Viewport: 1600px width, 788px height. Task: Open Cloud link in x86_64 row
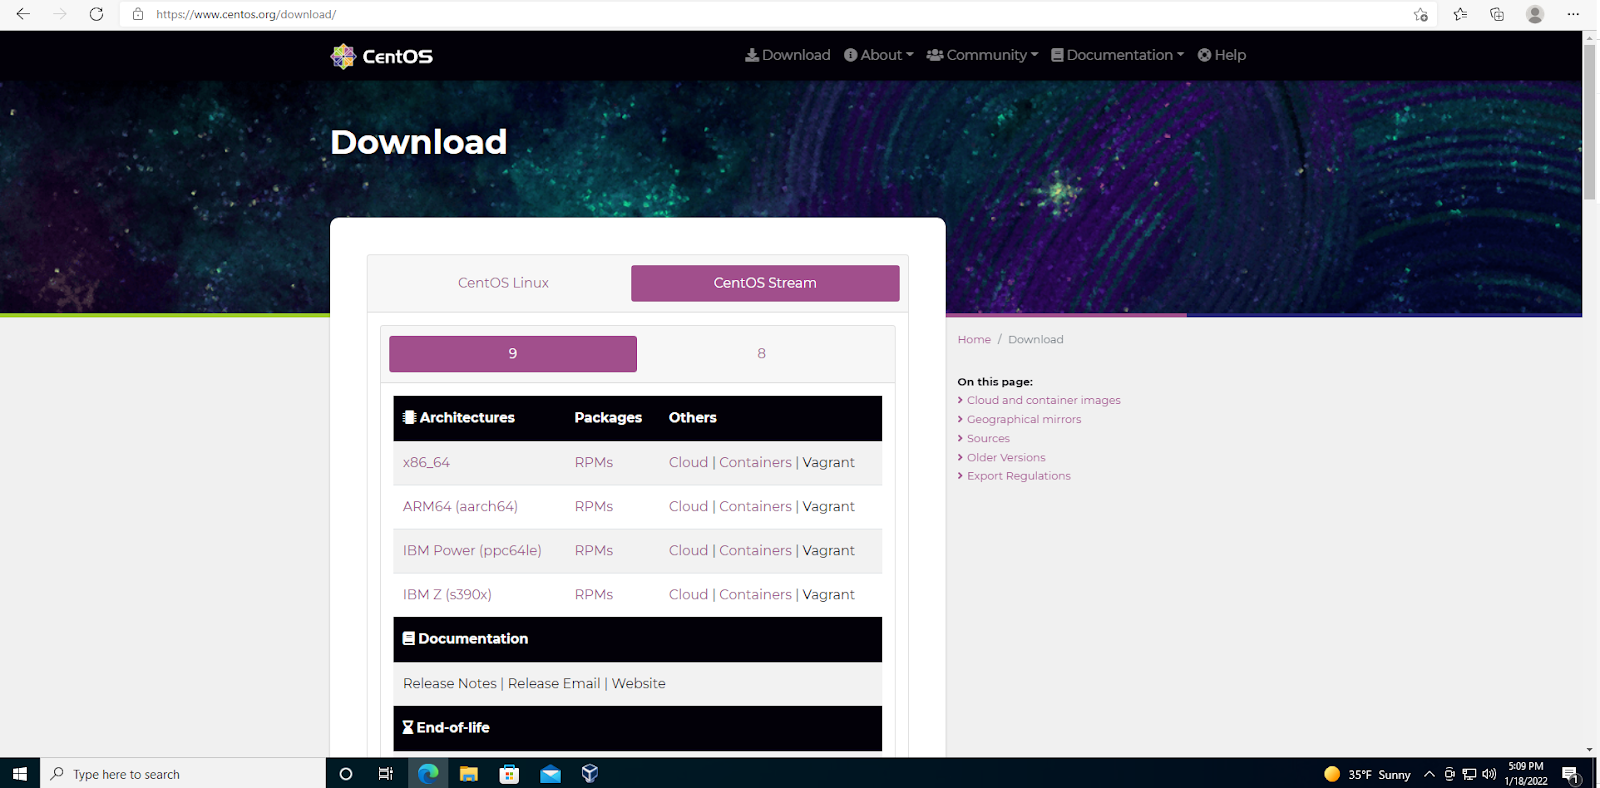688,462
